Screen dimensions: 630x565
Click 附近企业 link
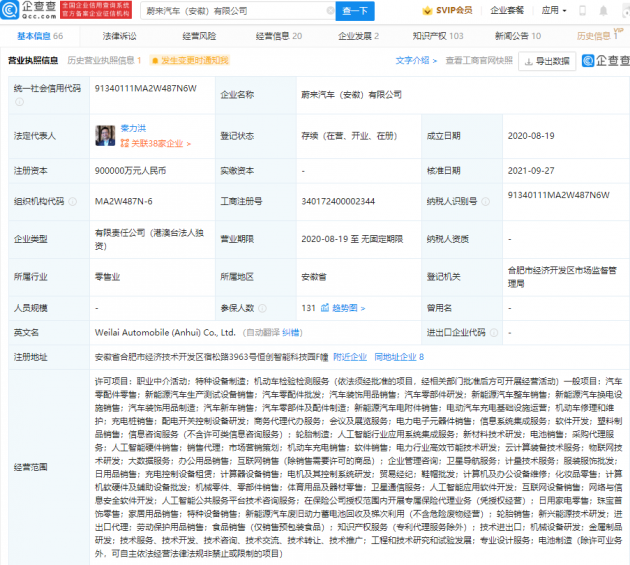pyautogui.click(x=350, y=357)
